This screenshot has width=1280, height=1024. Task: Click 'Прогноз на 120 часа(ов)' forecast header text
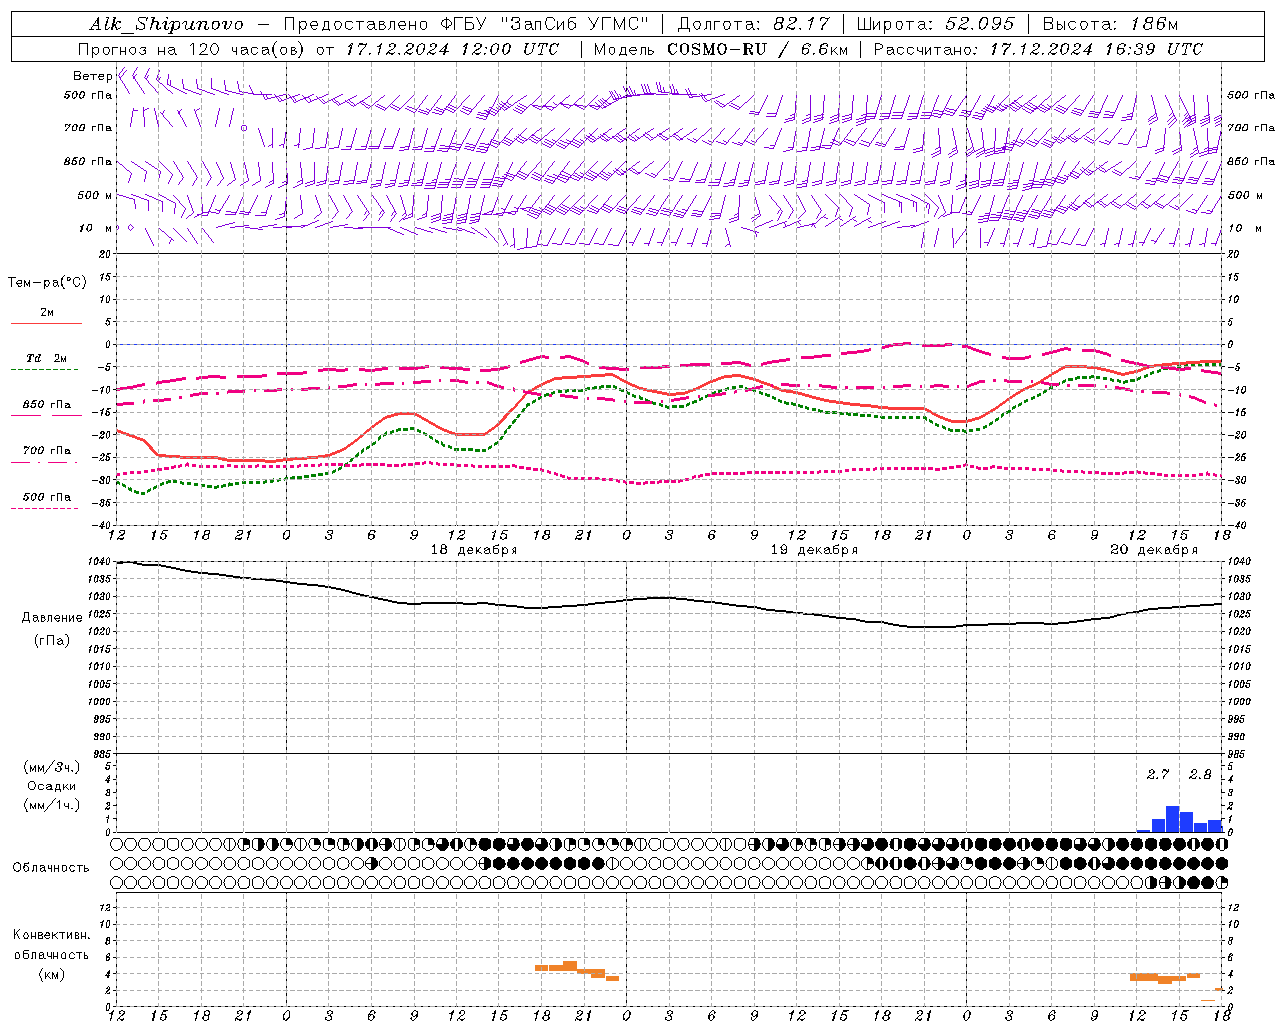tap(193, 49)
